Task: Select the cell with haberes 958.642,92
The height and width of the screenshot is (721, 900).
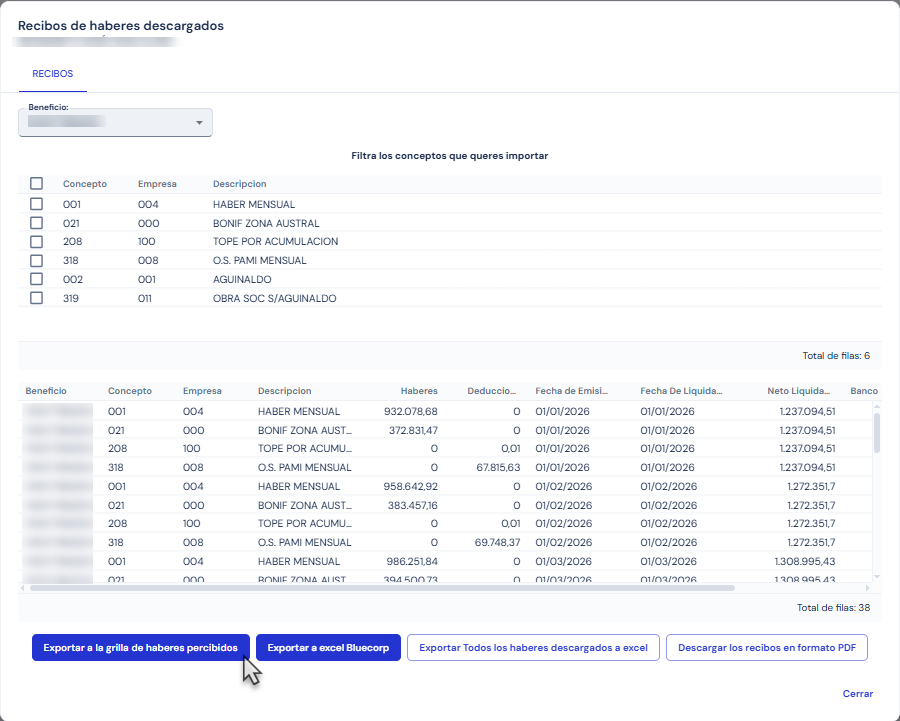Action: pos(410,487)
